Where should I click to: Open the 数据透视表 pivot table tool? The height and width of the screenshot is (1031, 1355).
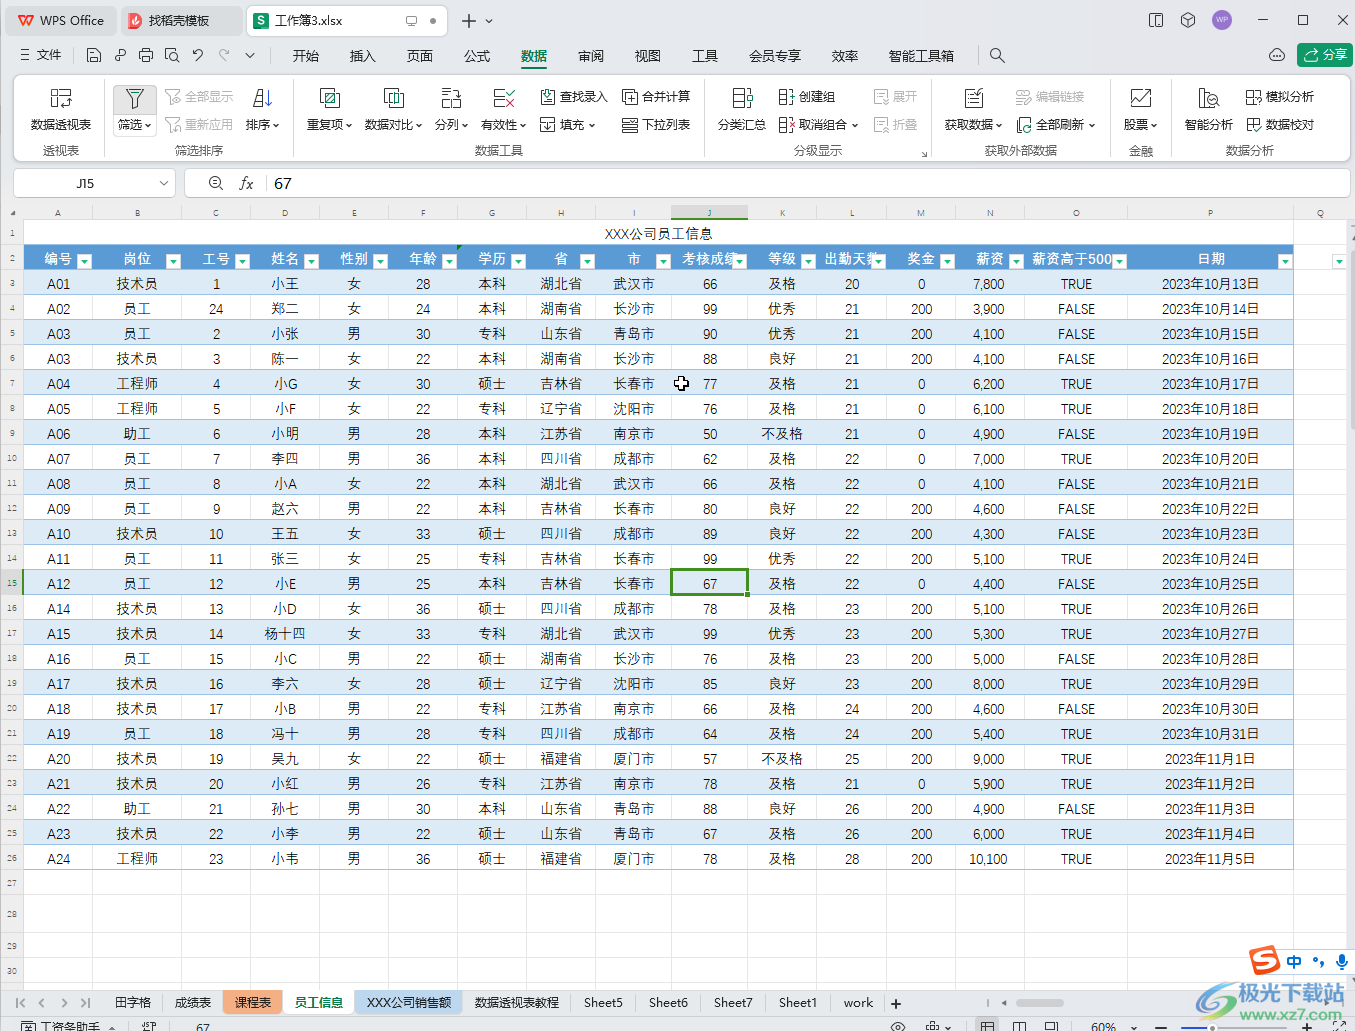tap(61, 109)
